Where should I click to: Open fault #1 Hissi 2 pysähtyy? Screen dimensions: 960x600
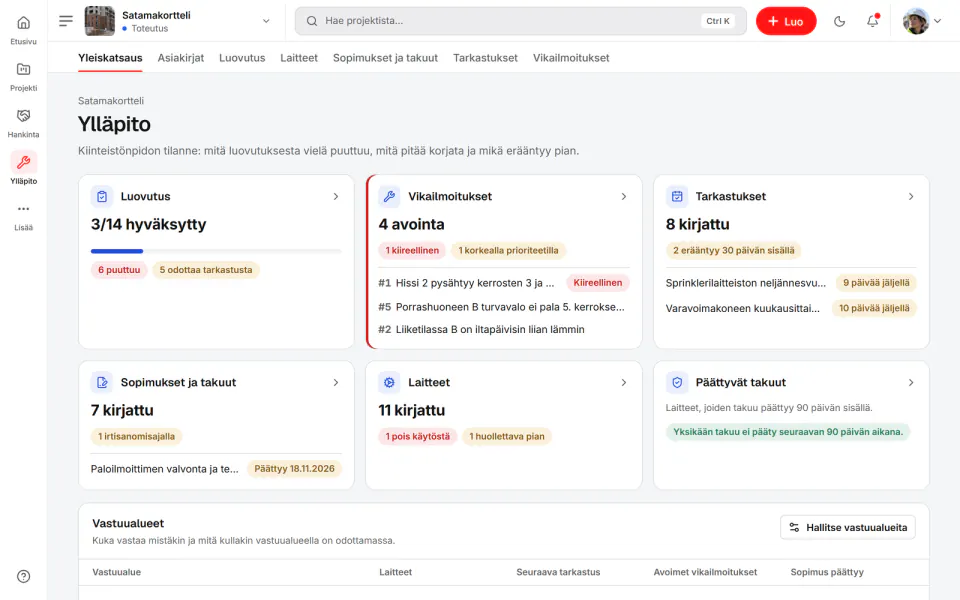pos(504,283)
